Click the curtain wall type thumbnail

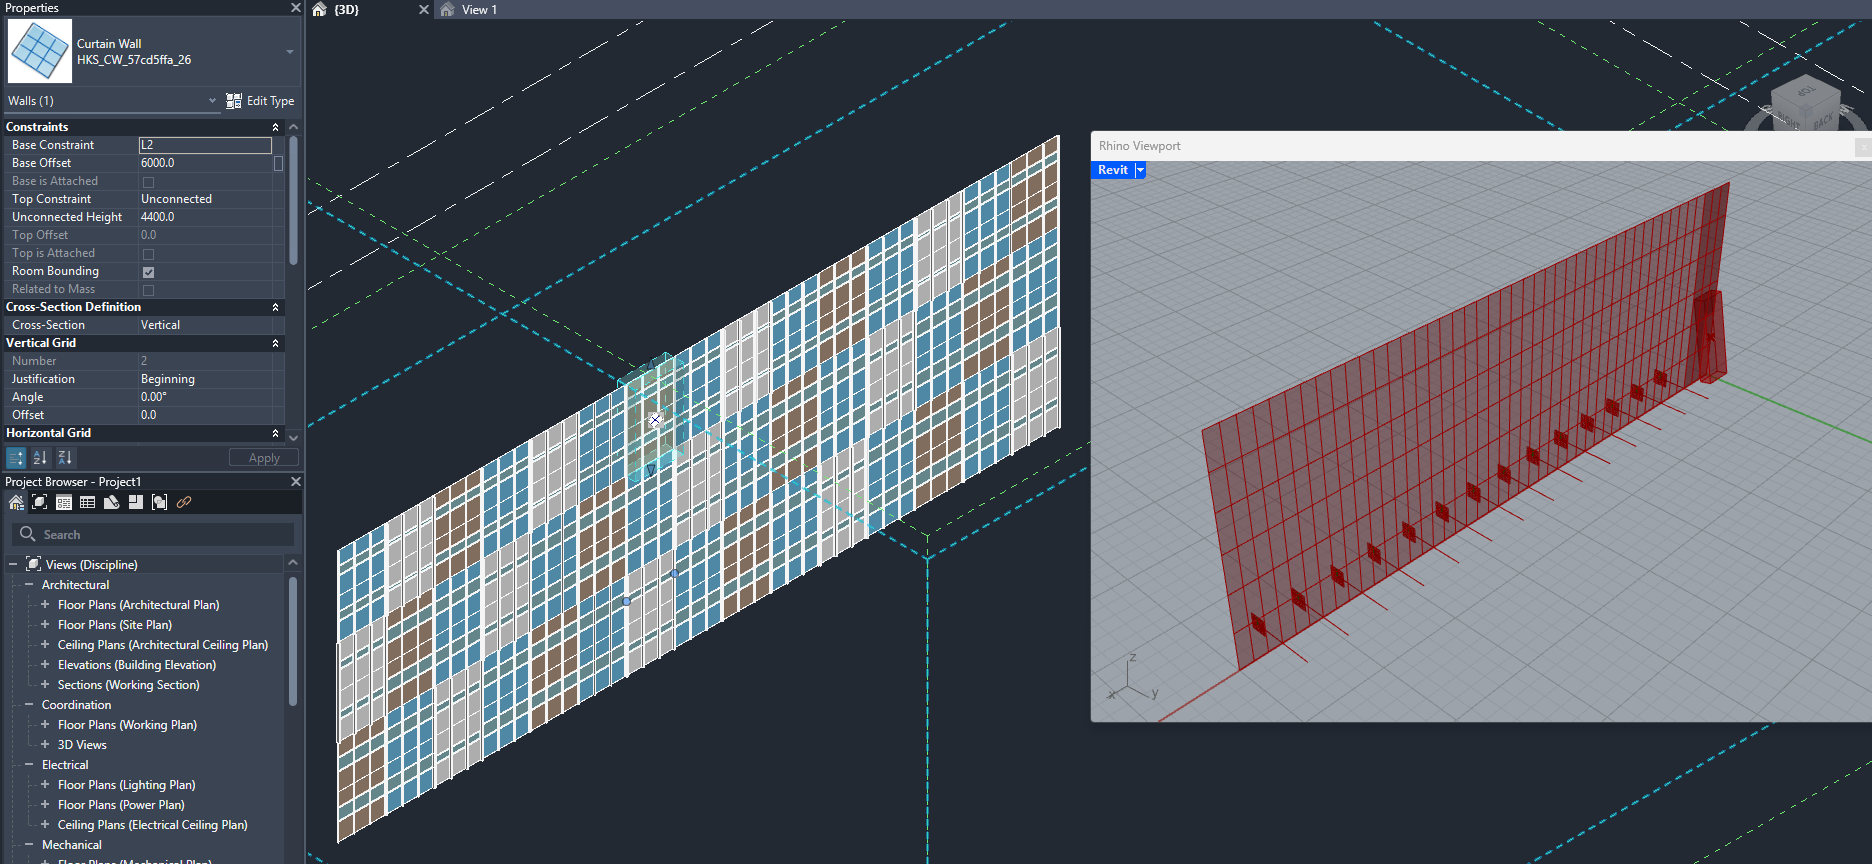(40, 51)
